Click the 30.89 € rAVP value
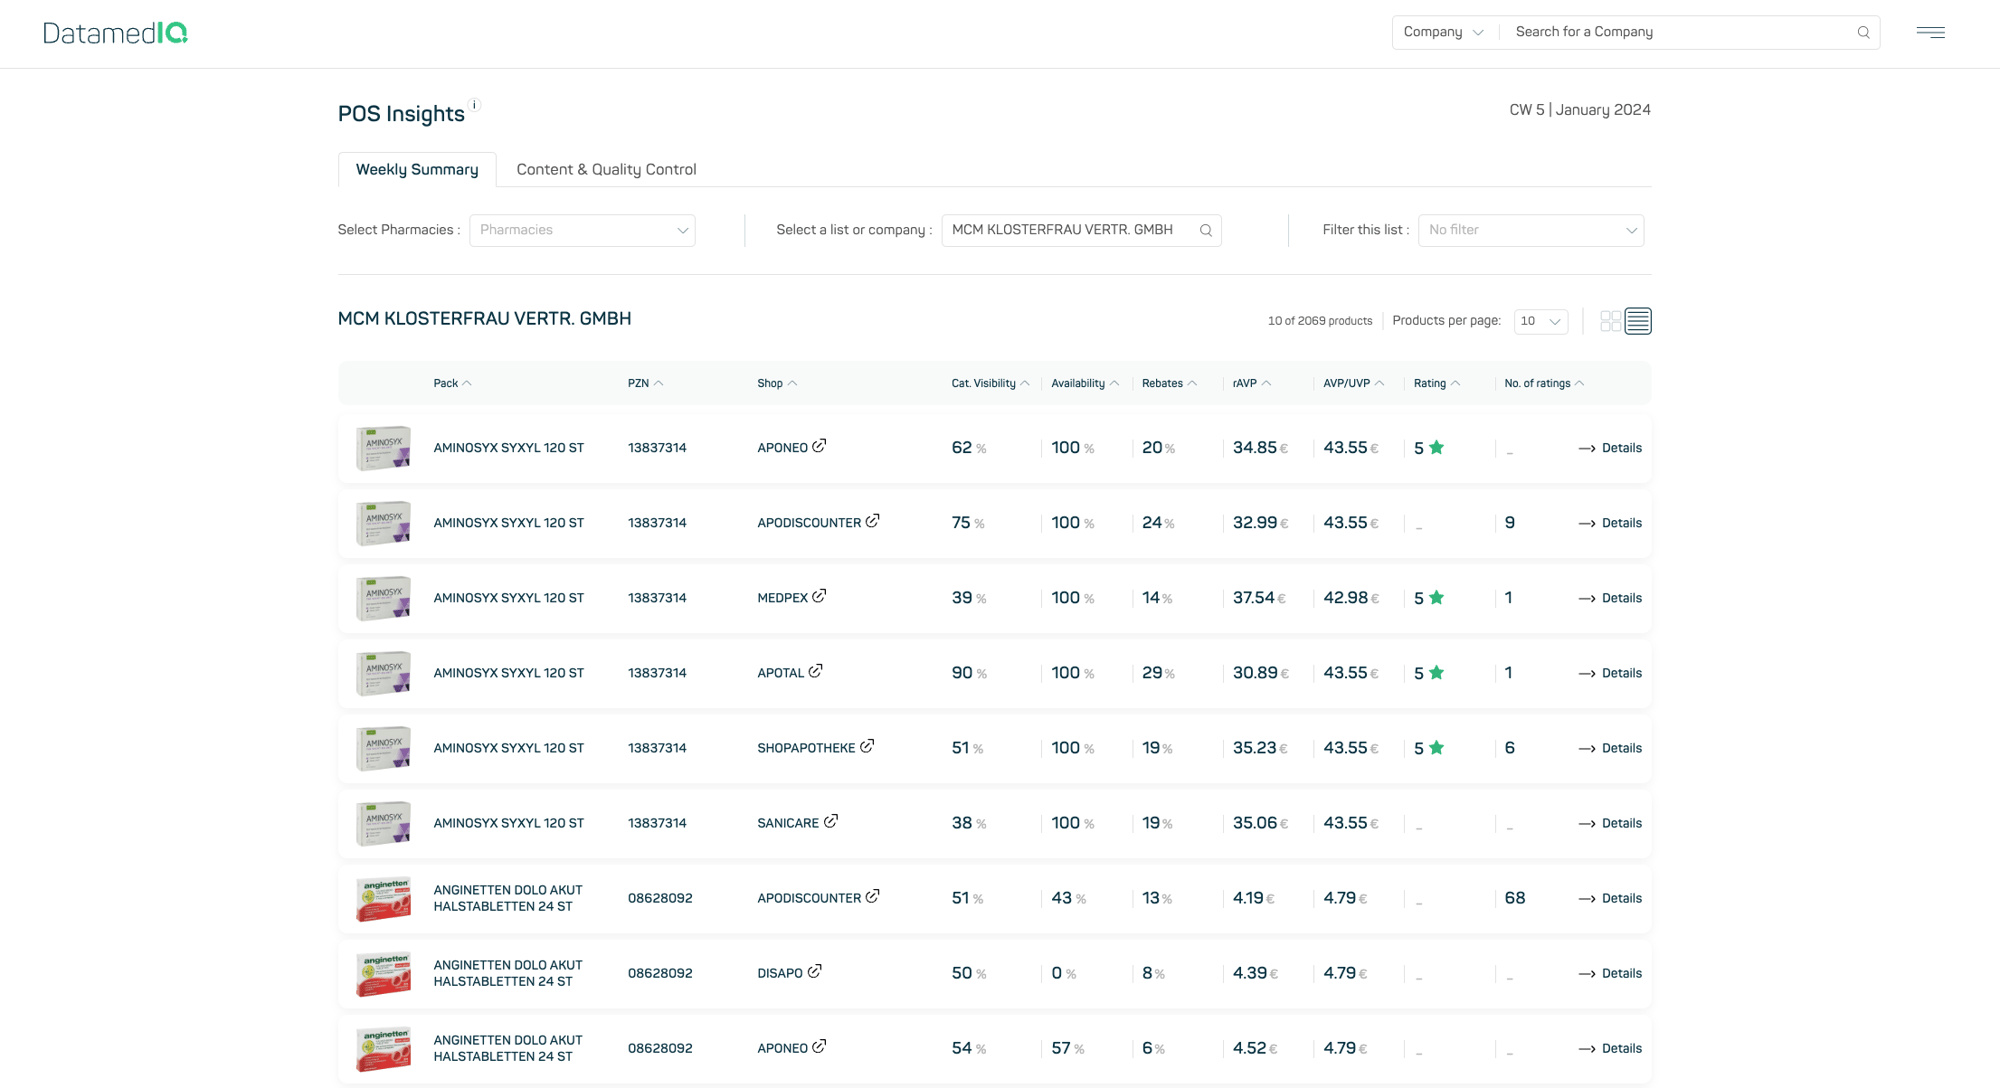This screenshot has height=1088, width=2000. pos(1260,673)
